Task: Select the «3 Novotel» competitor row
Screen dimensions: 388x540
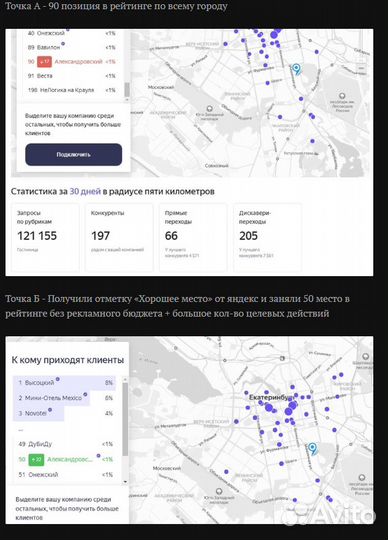Action: [x=65, y=413]
